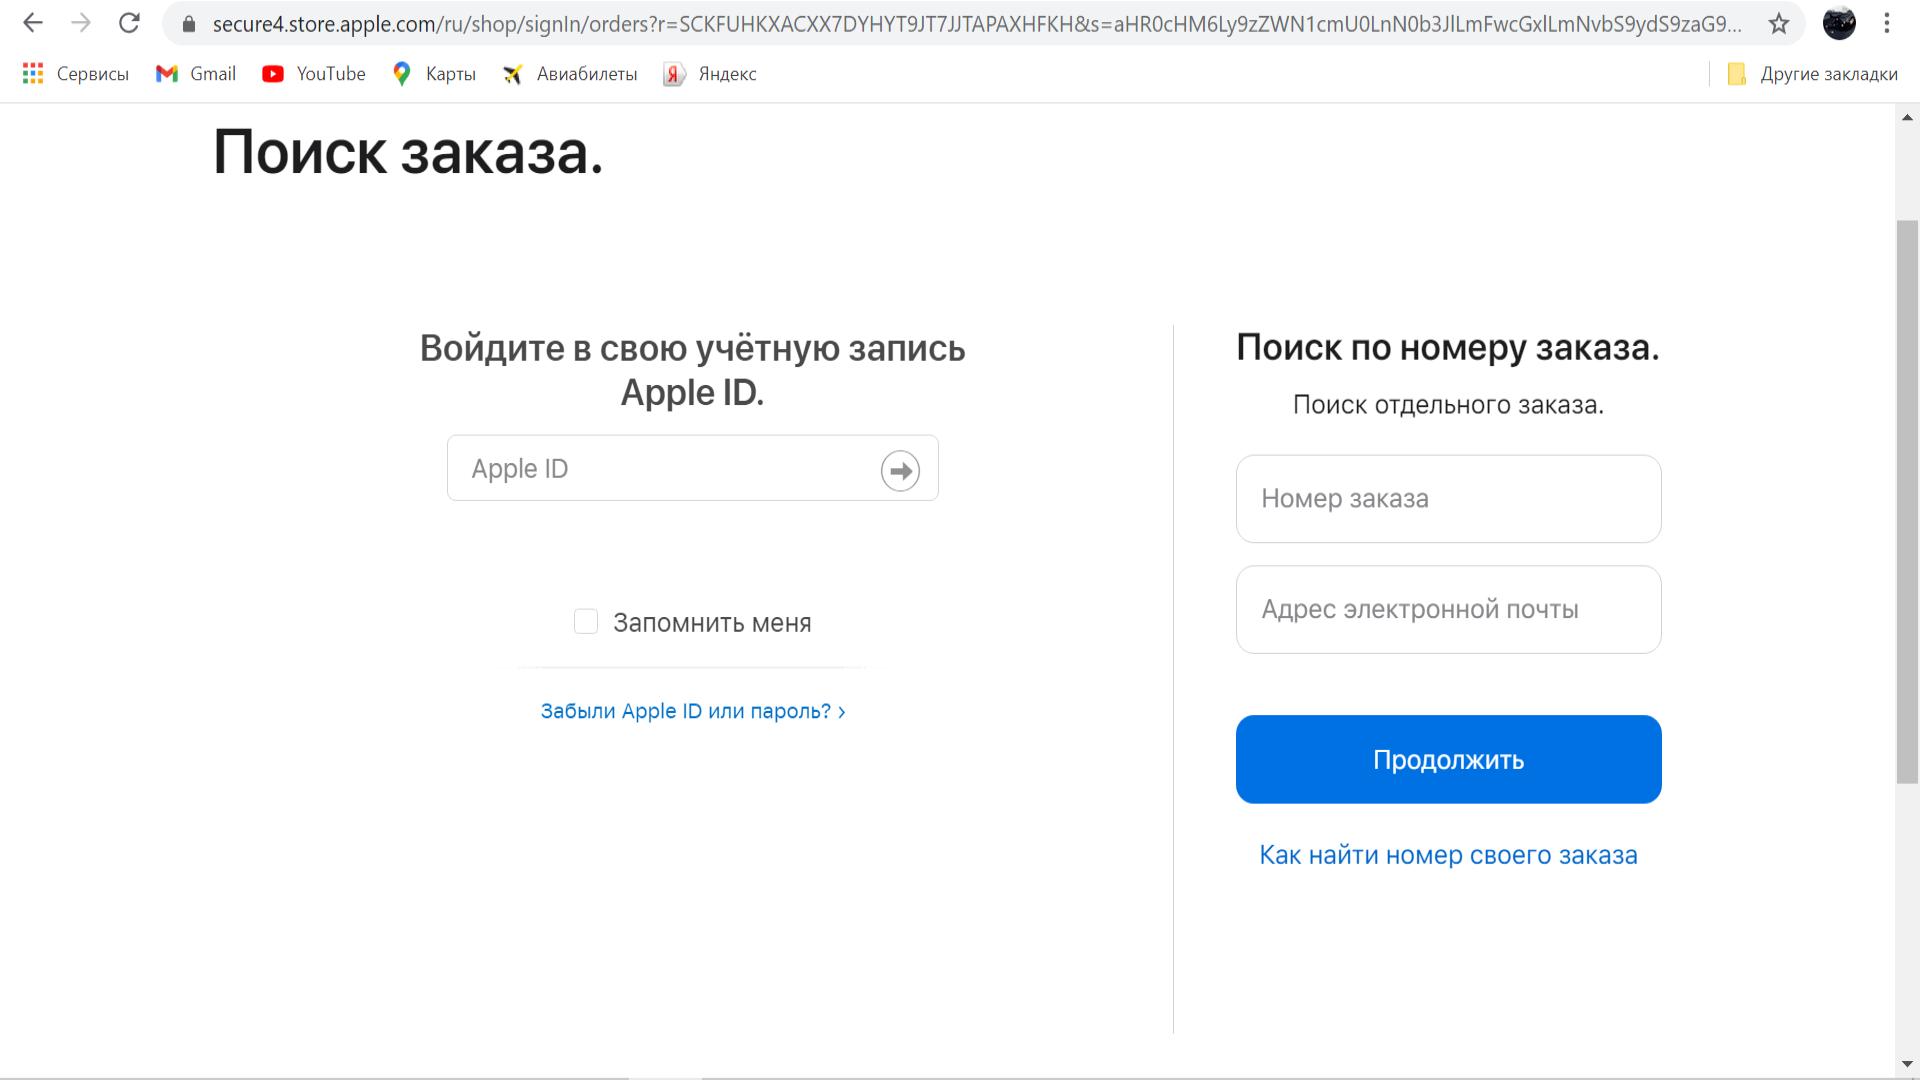
Task: Open the Gmail bookmark
Action: [196, 73]
